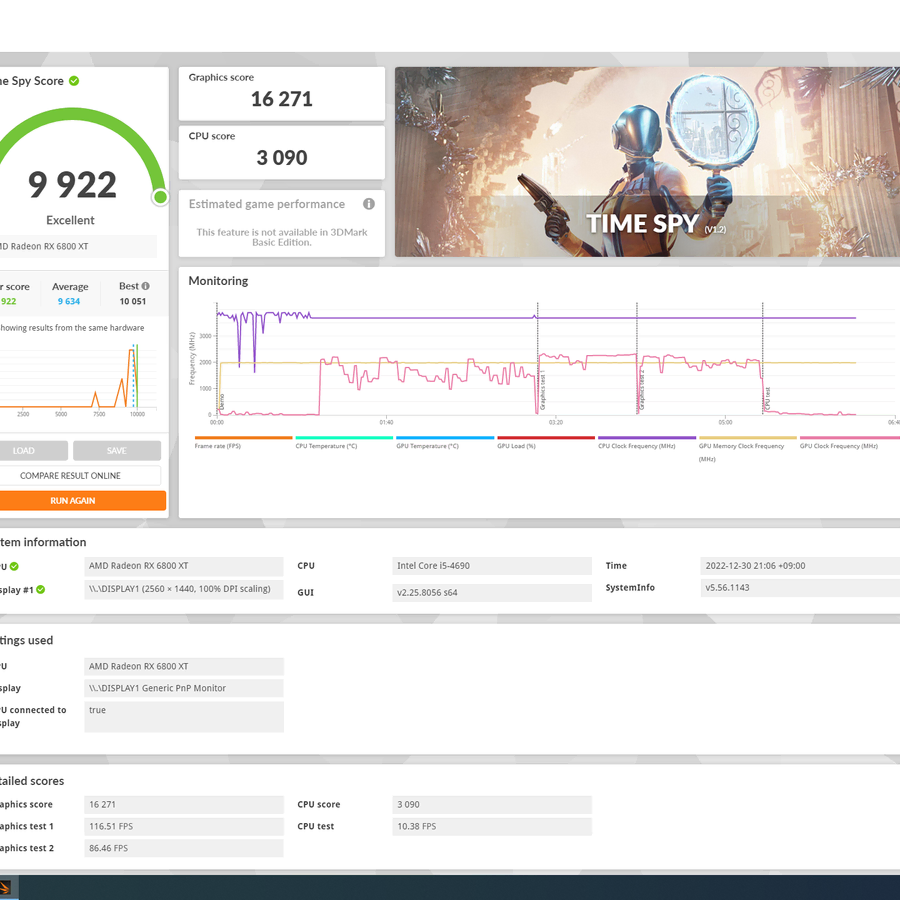Screen dimensions: 900x900
Task: Click the SystemInfo version v5.56.1143
Action: coord(800,588)
